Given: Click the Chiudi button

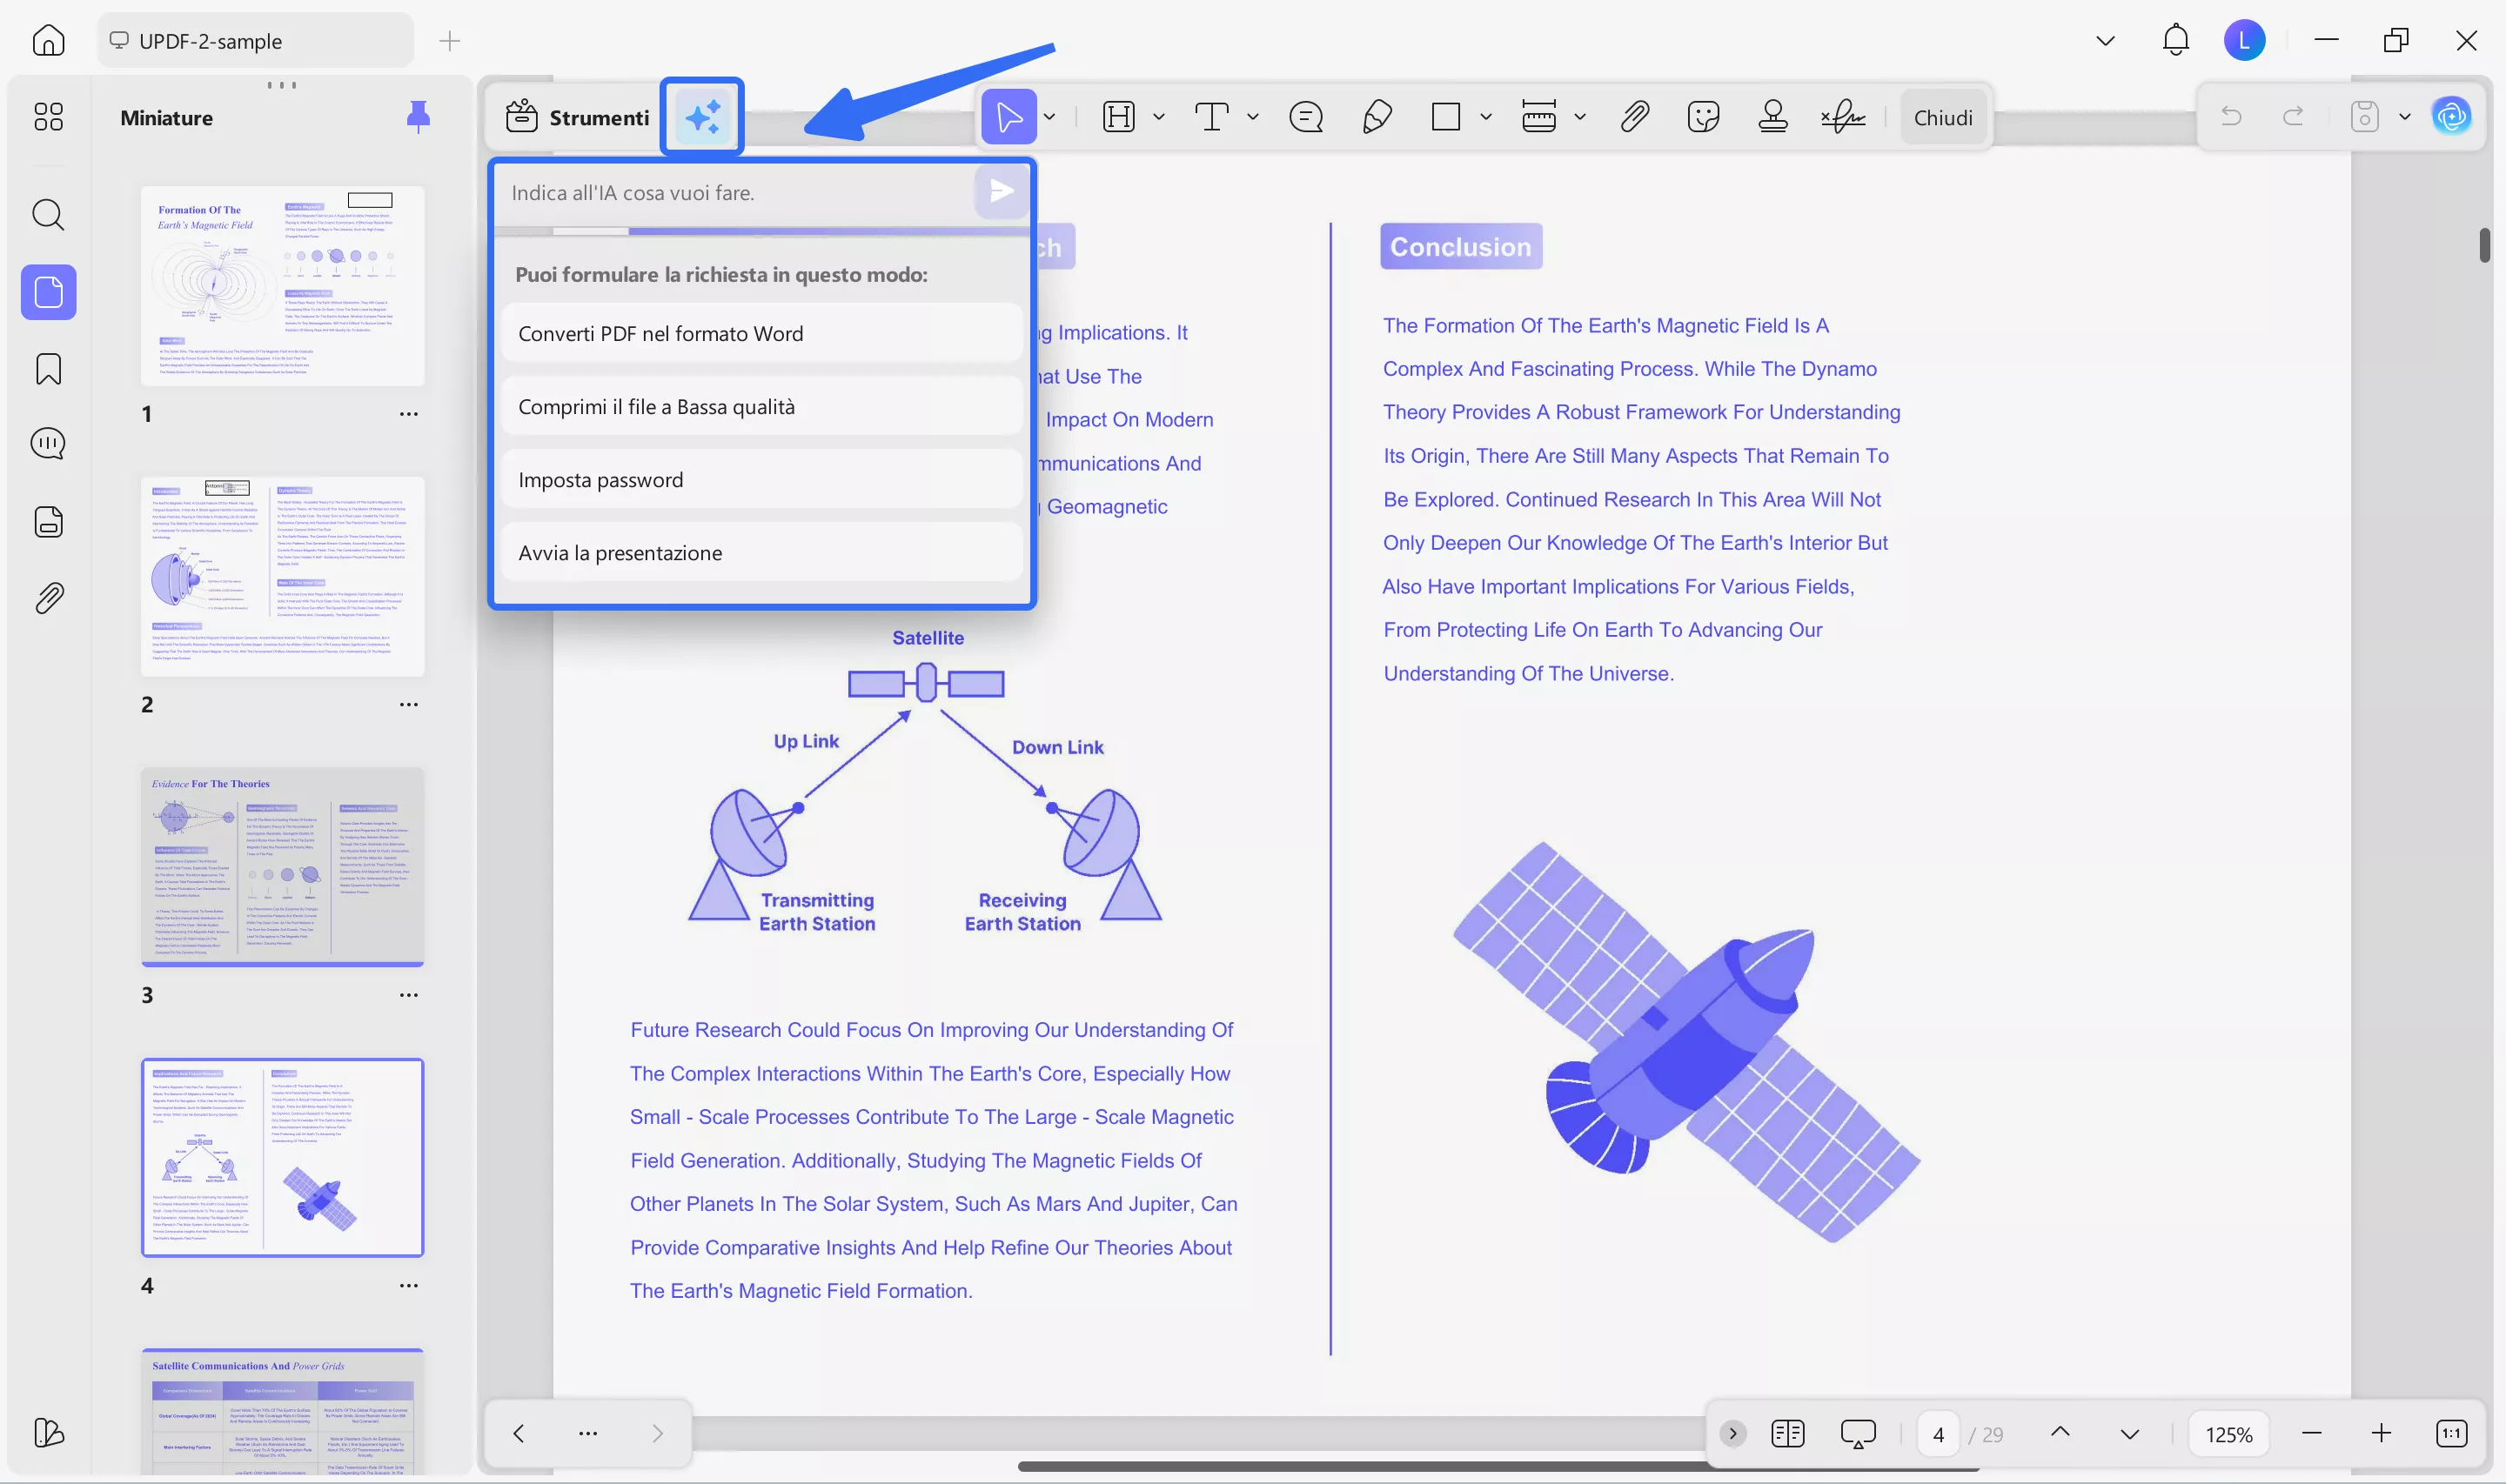Looking at the screenshot, I should click(x=1942, y=117).
